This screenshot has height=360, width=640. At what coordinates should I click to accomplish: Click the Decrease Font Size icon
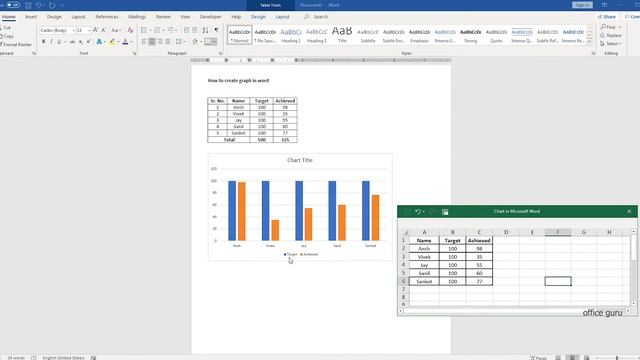coord(104,30)
